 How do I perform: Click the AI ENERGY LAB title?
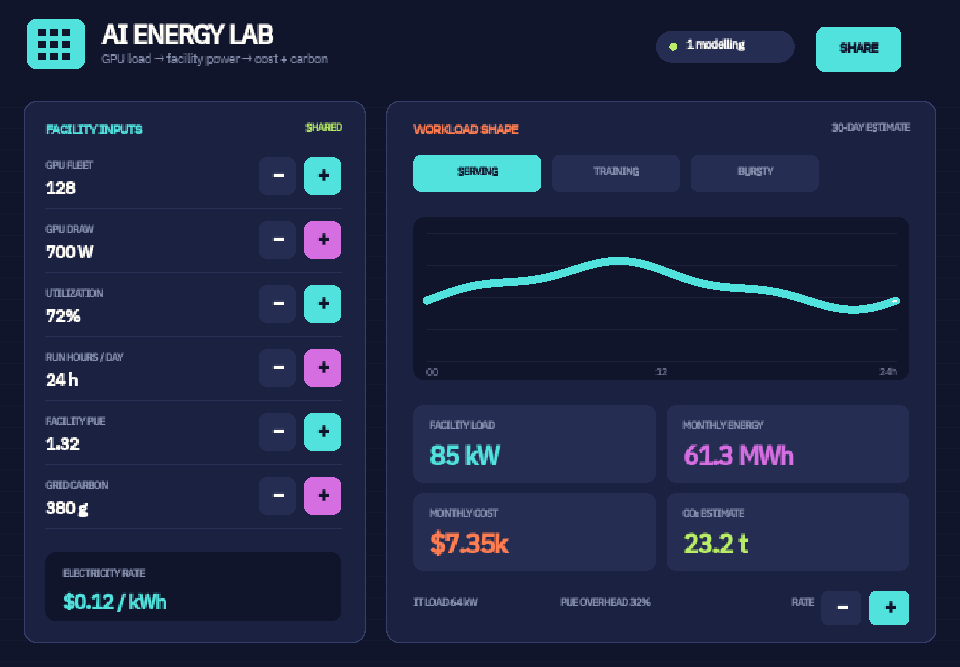coord(187,35)
